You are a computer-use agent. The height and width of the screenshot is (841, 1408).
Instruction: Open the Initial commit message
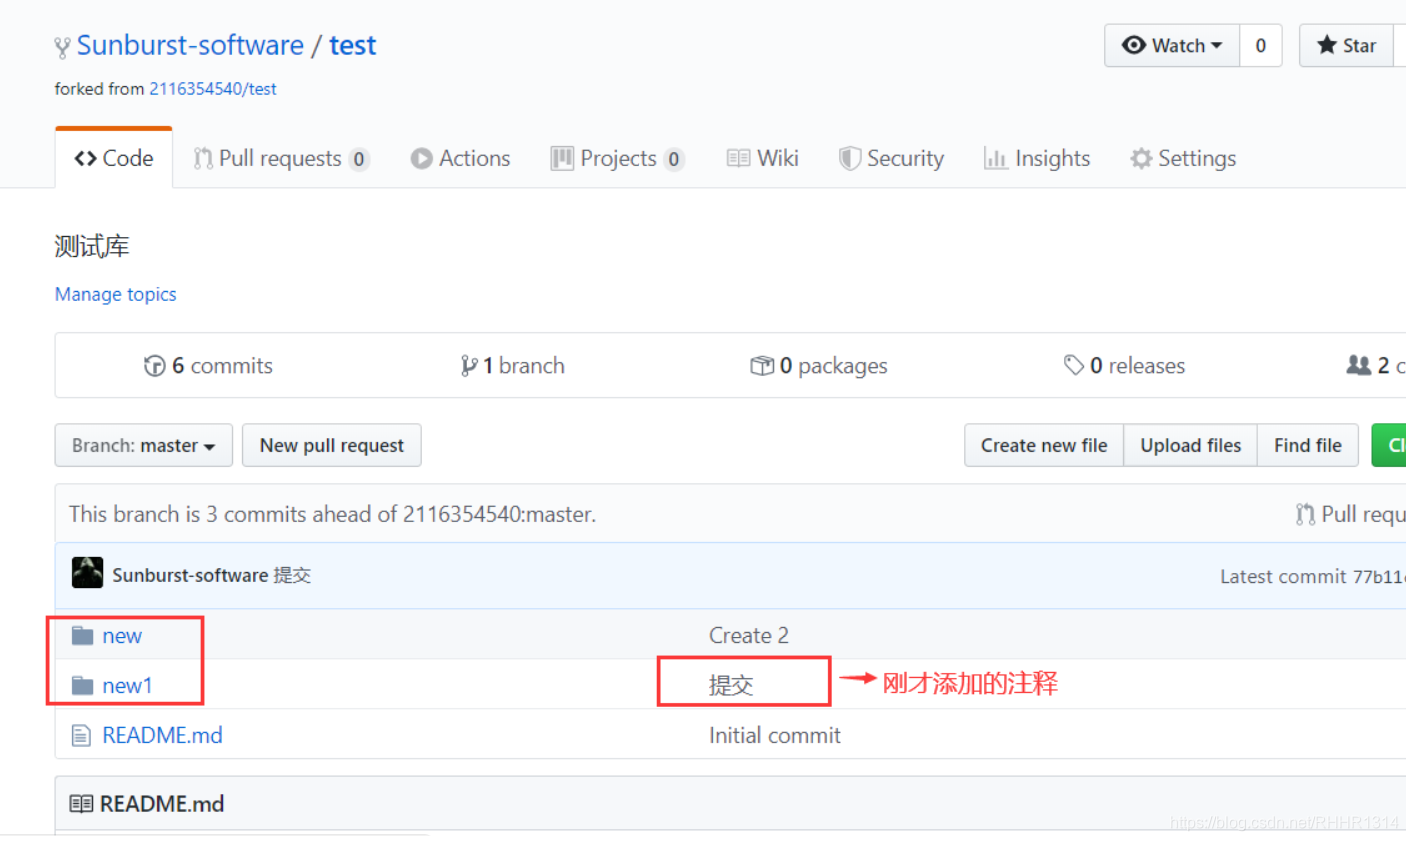775,735
